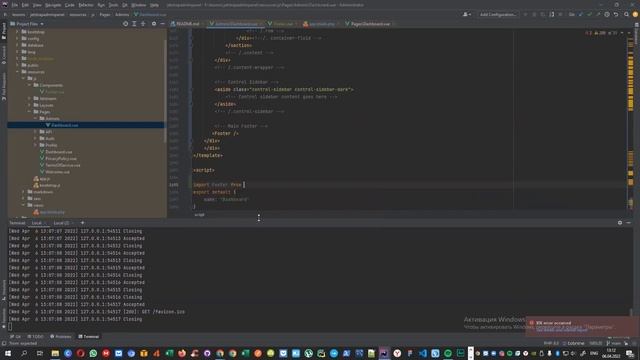Image resolution: width=640 pixels, height=360 pixels.
Task: Hide the terminal panel with minus icon
Action: [629, 223]
